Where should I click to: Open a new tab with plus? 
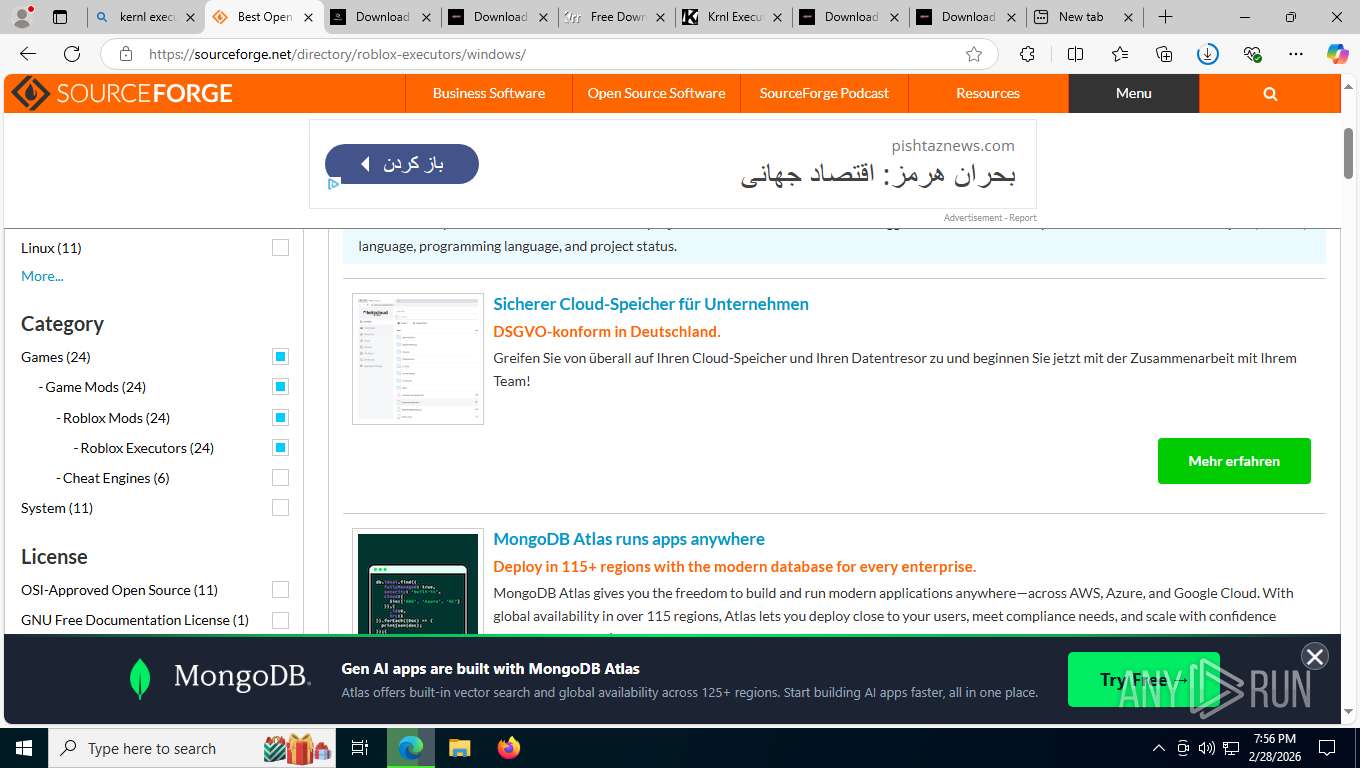(x=1165, y=17)
